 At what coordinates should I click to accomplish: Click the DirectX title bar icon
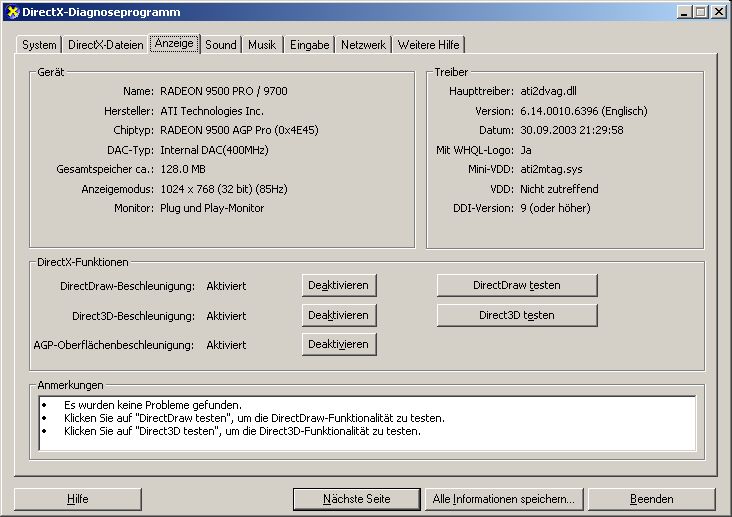point(11,11)
